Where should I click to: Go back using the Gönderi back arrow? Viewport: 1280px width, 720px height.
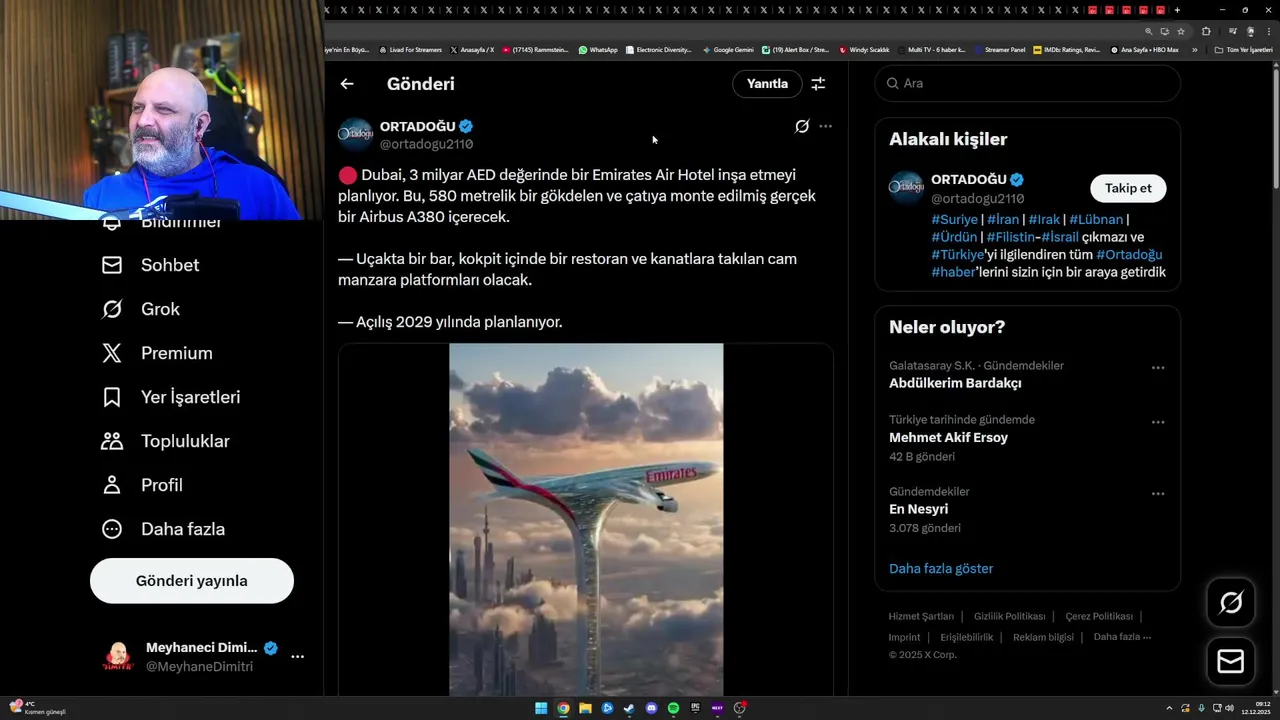(x=347, y=84)
